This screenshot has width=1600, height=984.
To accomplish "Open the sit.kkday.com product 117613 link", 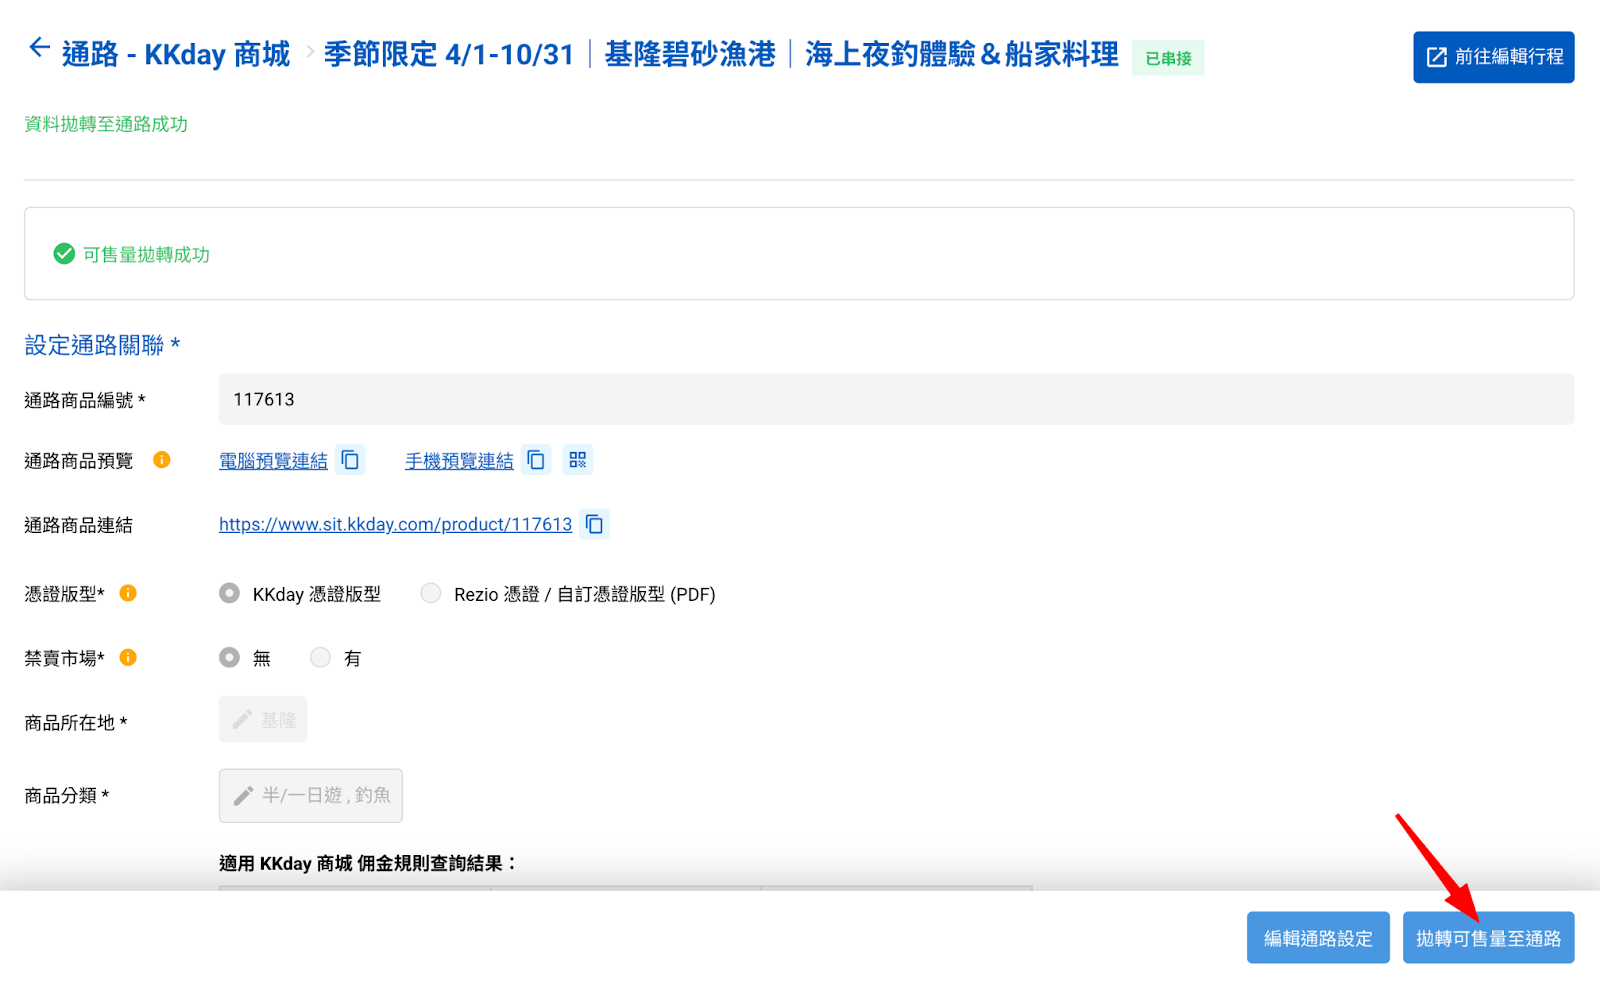I will point(395,524).
